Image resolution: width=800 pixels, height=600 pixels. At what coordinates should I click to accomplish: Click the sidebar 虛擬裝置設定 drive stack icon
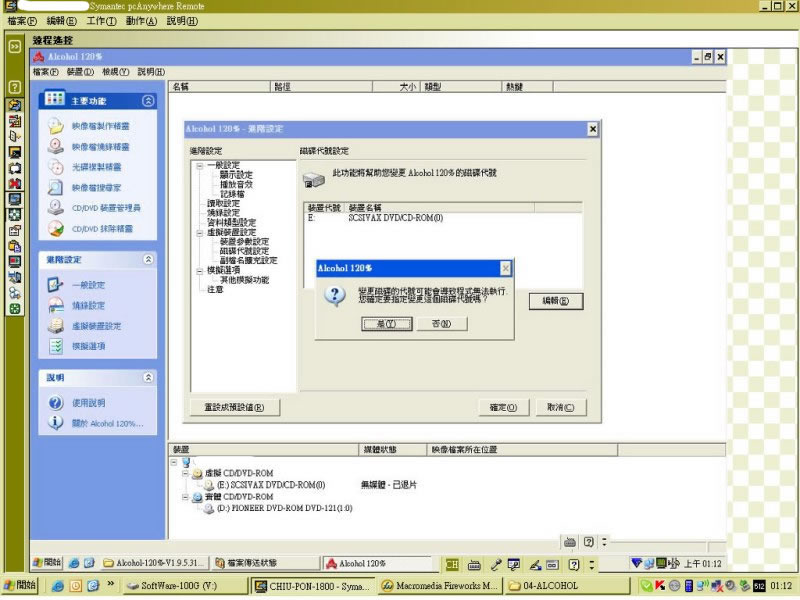pos(55,326)
